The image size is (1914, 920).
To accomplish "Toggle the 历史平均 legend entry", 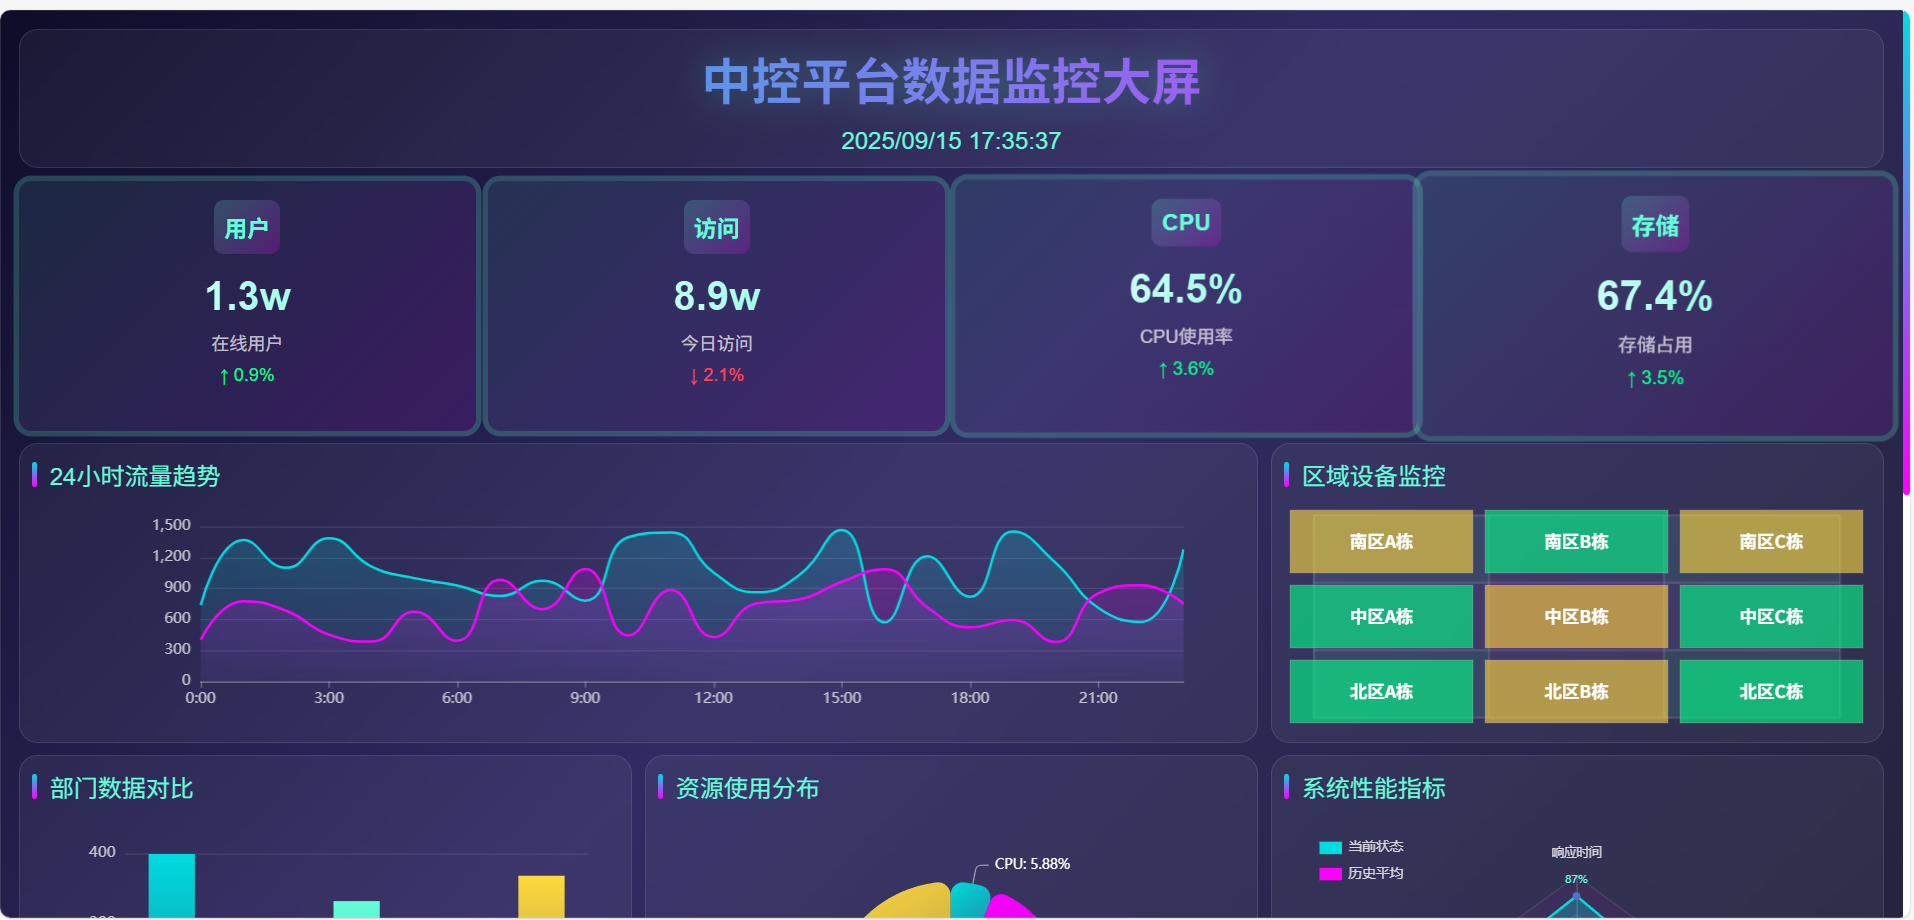I will 1361,873.
